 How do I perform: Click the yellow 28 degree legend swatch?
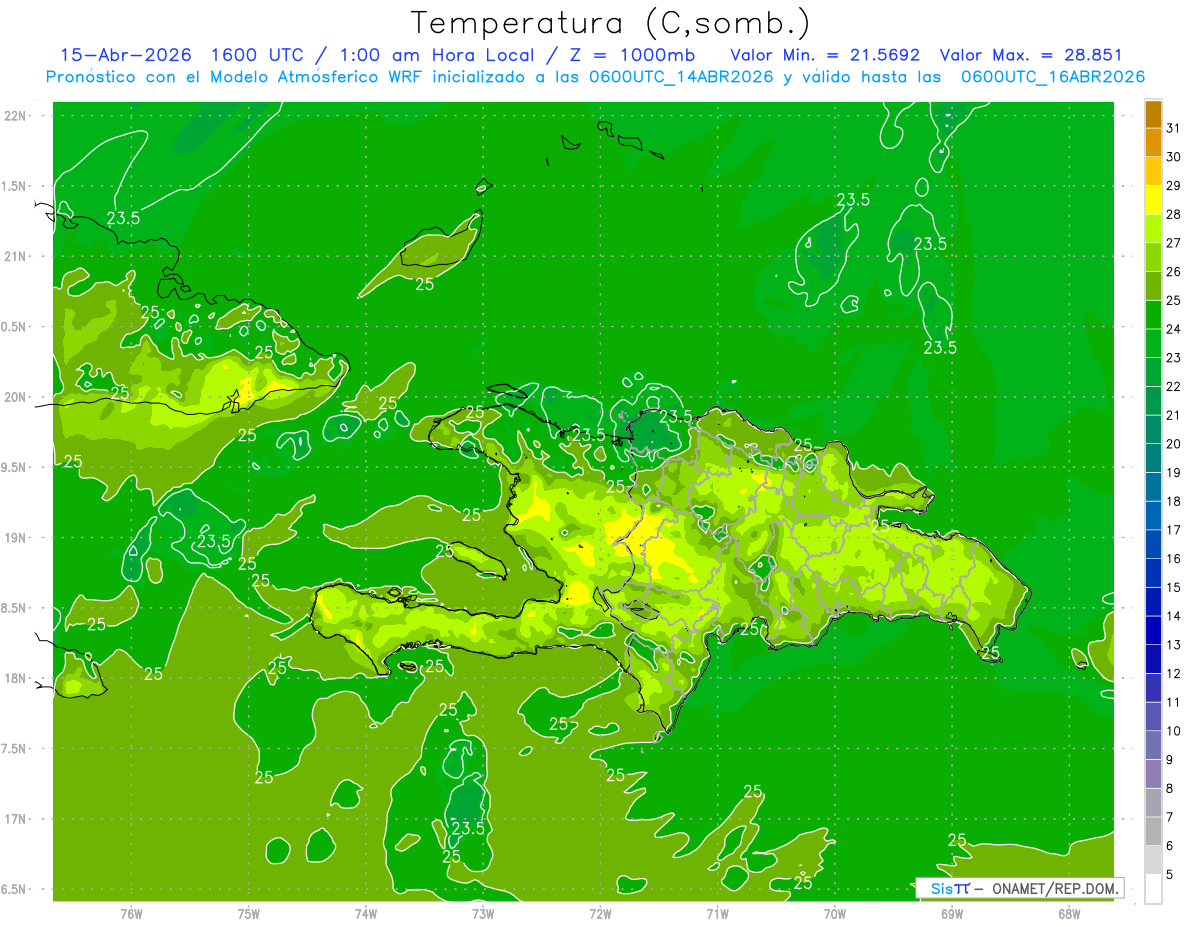pos(1153,201)
